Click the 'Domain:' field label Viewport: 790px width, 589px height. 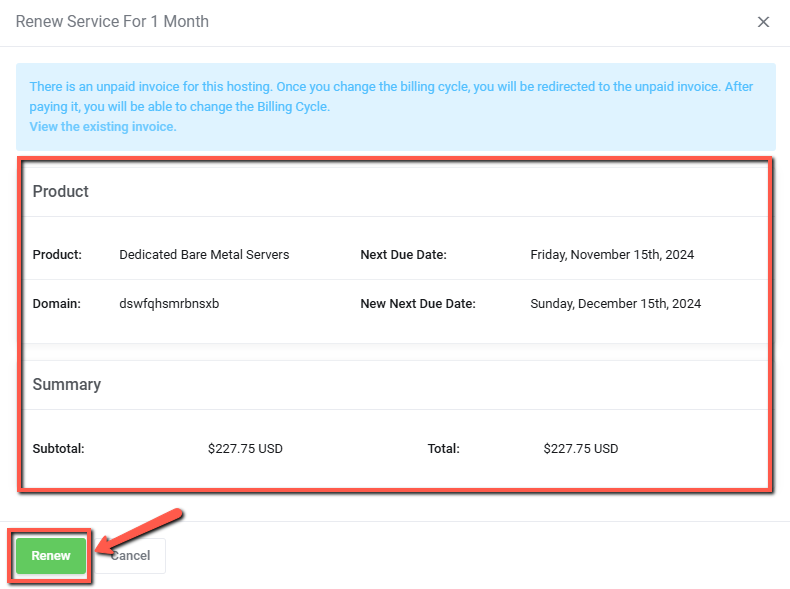coord(56,304)
